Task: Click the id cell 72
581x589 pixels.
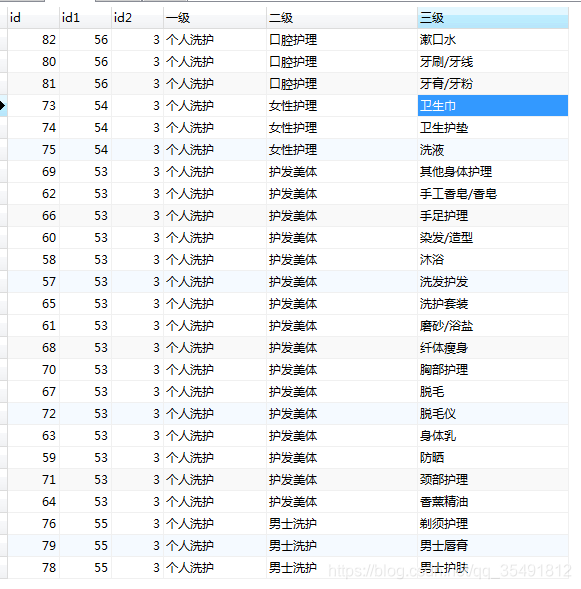Action: 33,414
